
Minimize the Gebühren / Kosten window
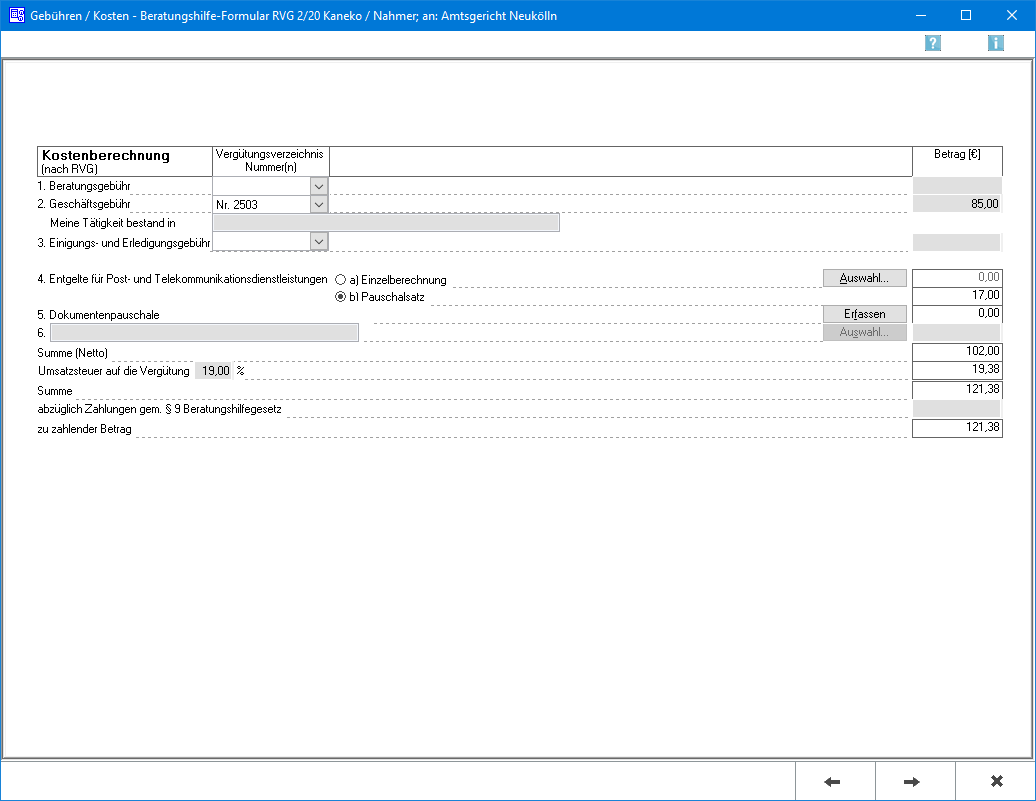tap(920, 16)
